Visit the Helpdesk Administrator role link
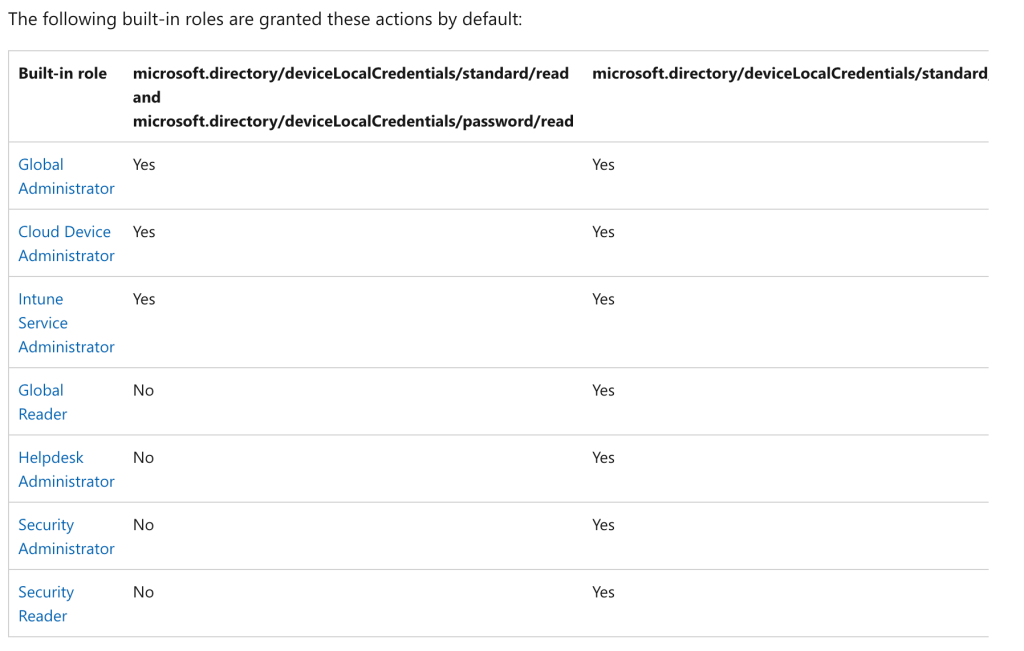The height and width of the screenshot is (651, 1024). pyautogui.click(x=66, y=469)
